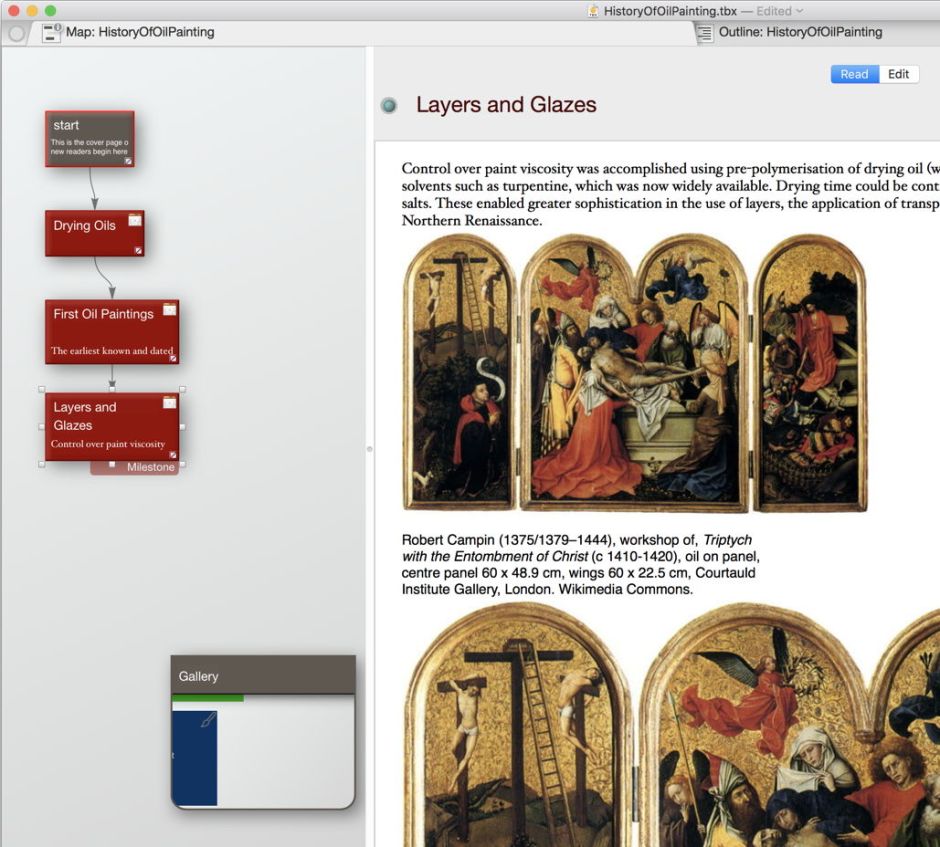The height and width of the screenshot is (847, 940).
Task: Click the link widget corner of Drying Oils note
Action: 138,250
